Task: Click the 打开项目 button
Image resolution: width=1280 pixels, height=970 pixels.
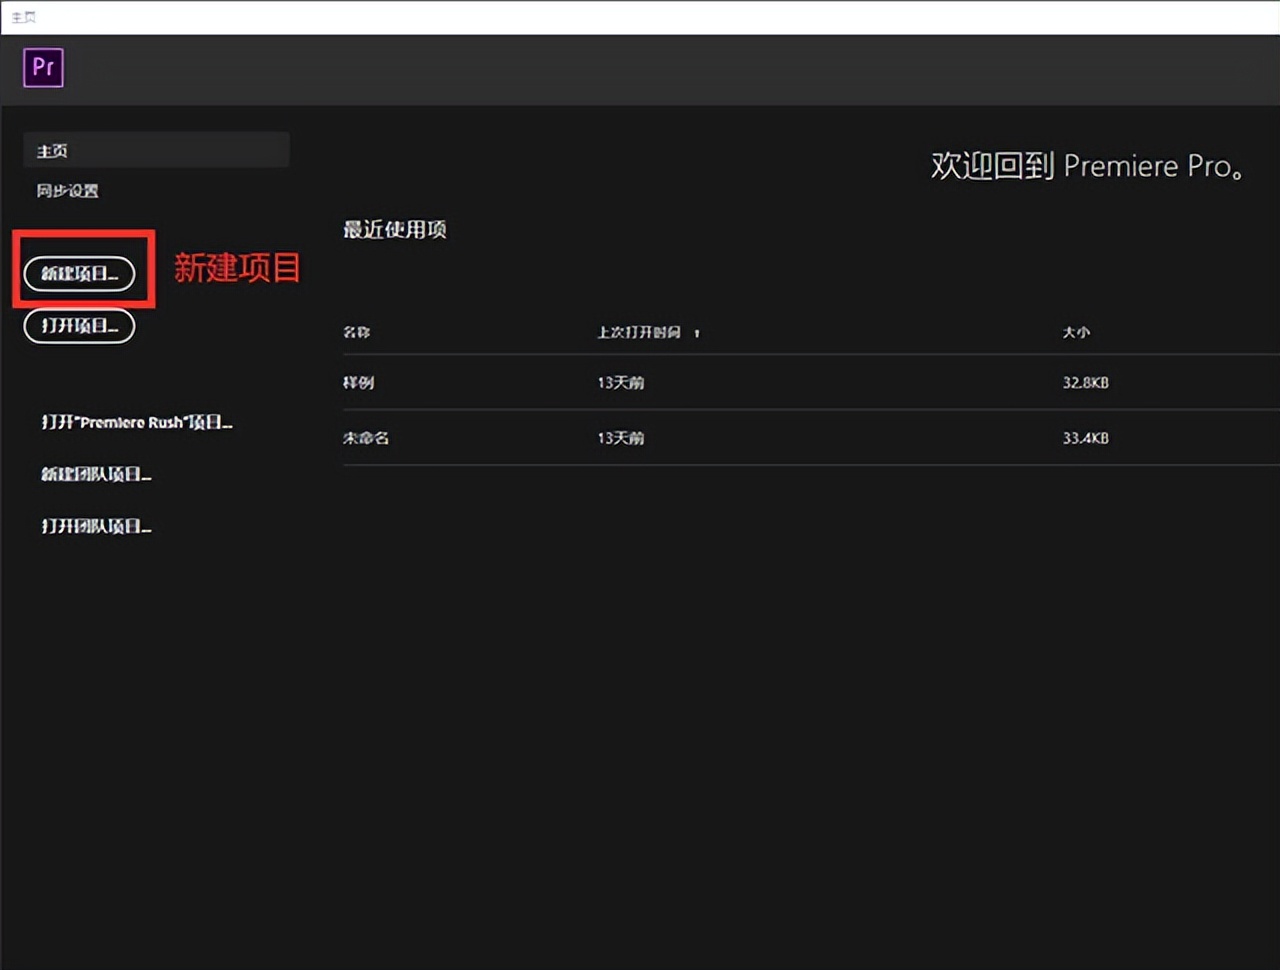Action: point(78,326)
